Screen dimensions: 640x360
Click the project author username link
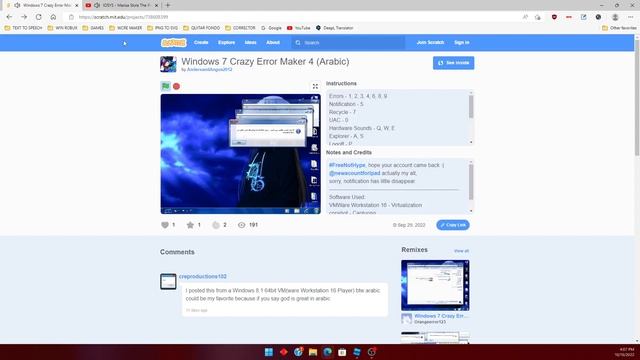(x=209, y=69)
